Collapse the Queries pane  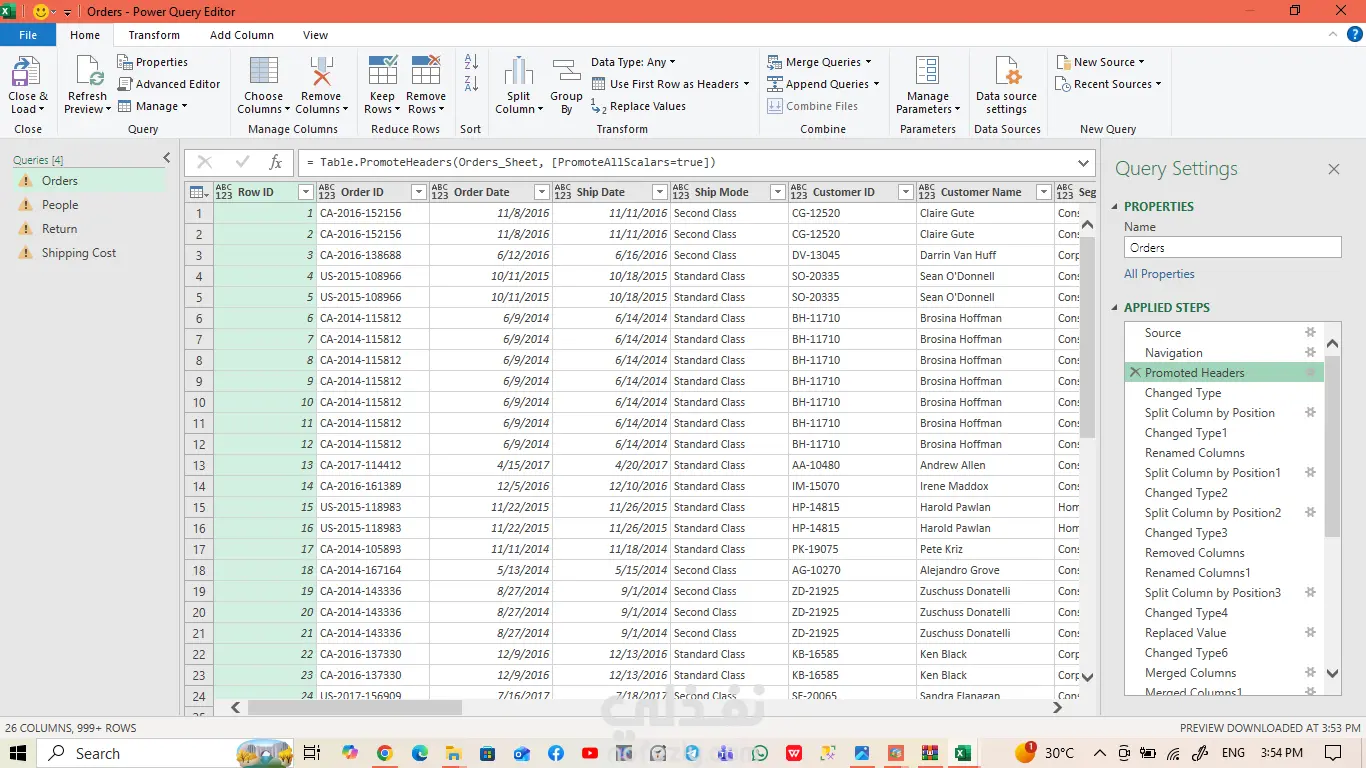[x=167, y=159]
